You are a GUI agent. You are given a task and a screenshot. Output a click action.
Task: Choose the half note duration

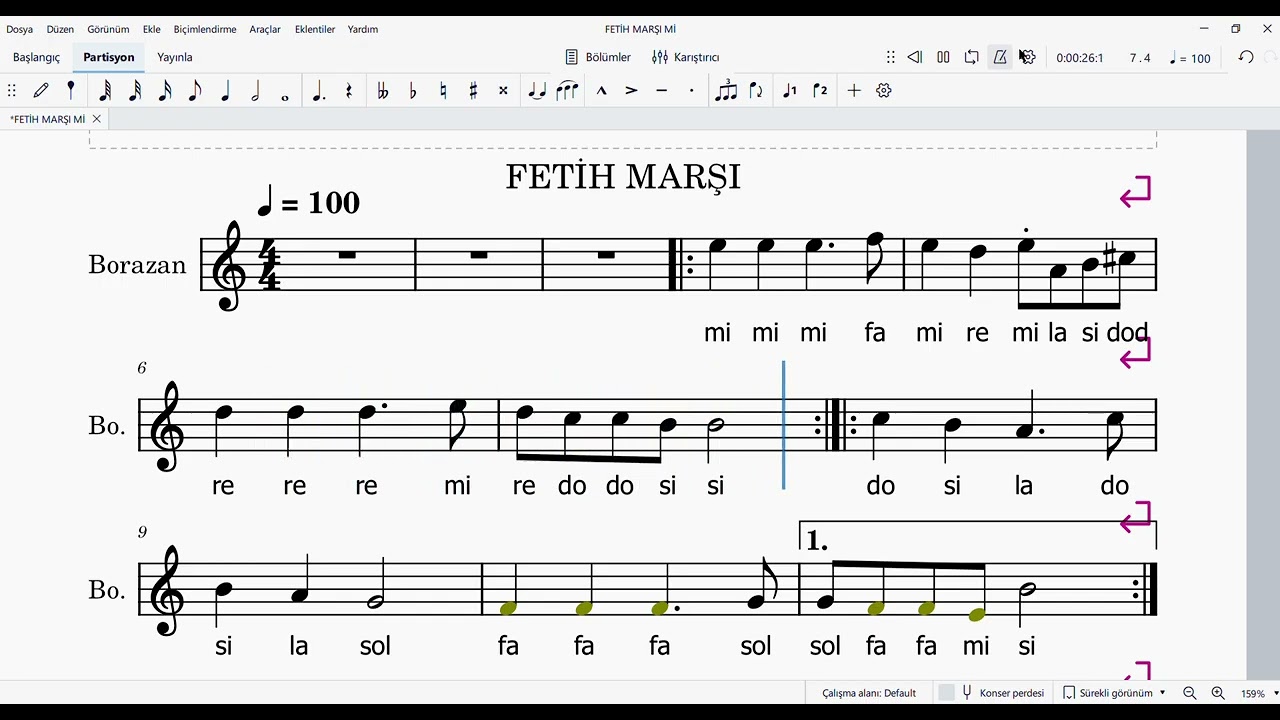point(255,91)
